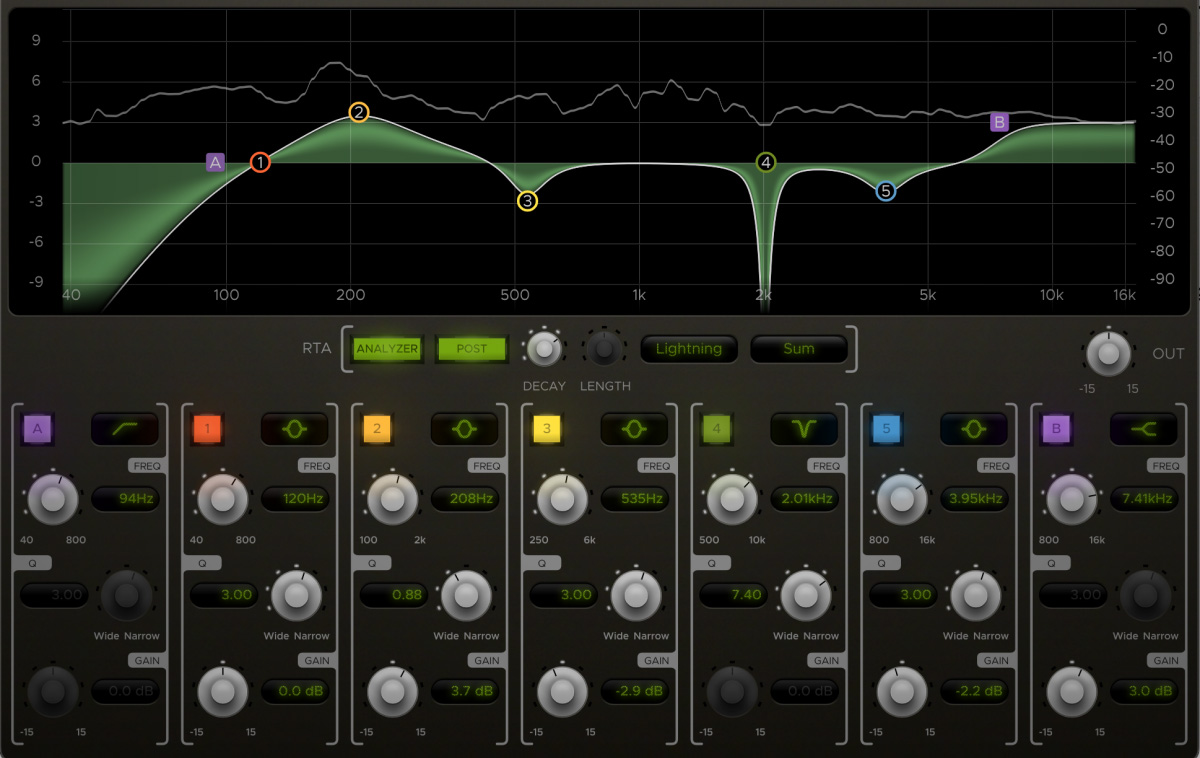1200x758 pixels.
Task: Click the OUT gain knob
Action: coord(1108,353)
